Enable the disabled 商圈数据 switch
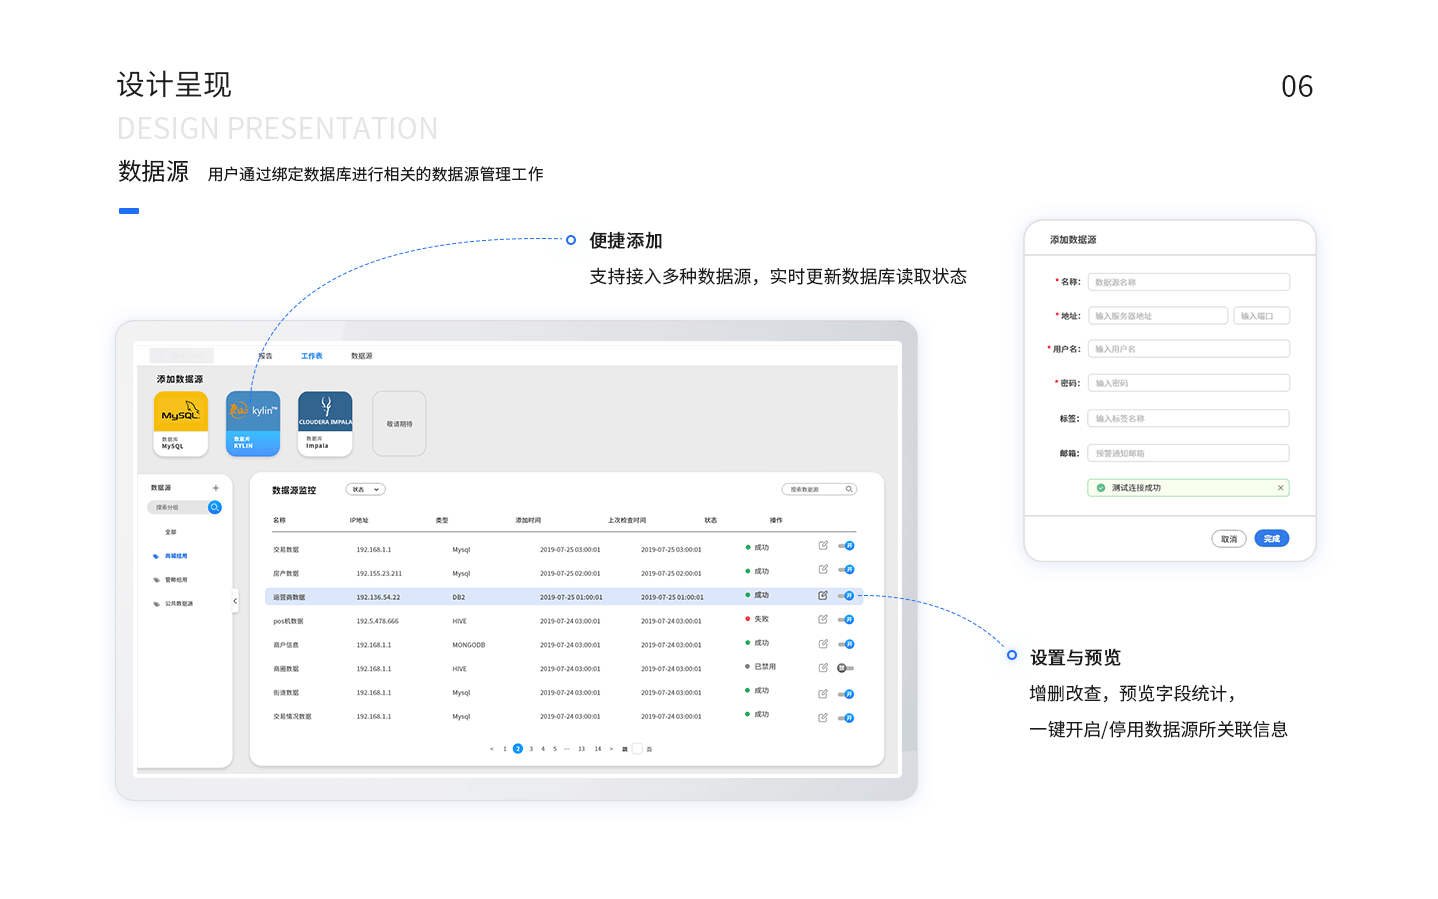 [x=846, y=668]
